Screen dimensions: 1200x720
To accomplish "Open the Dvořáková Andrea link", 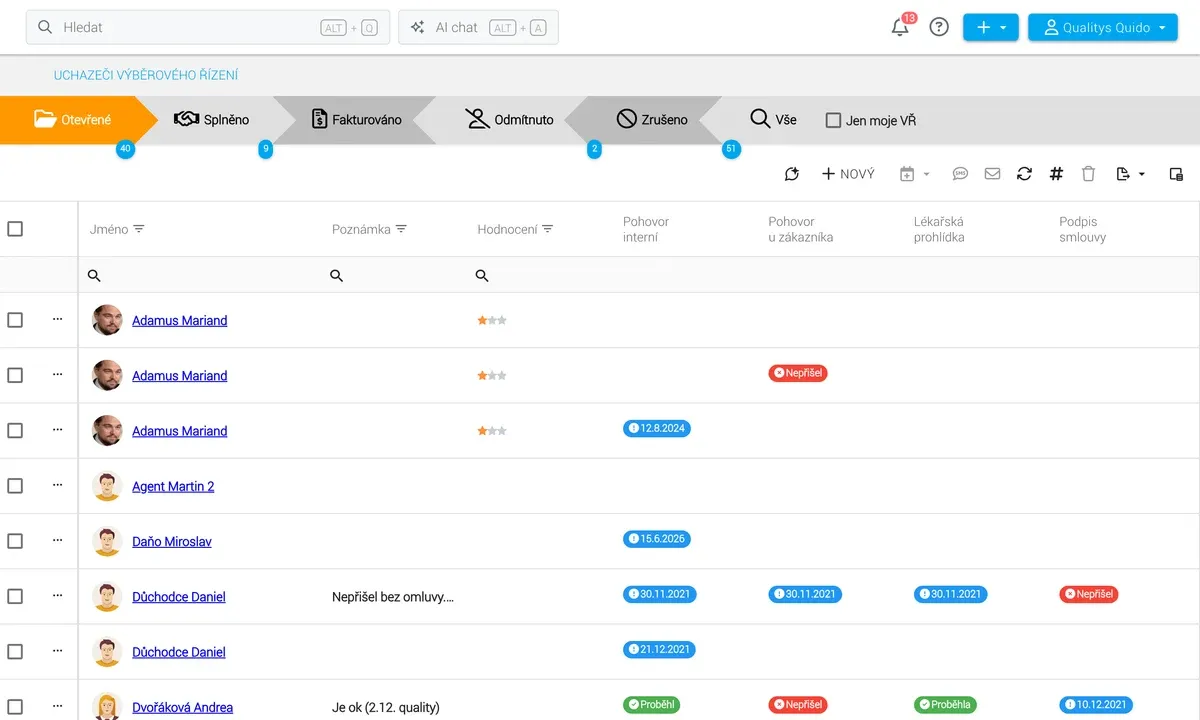I will pos(183,707).
